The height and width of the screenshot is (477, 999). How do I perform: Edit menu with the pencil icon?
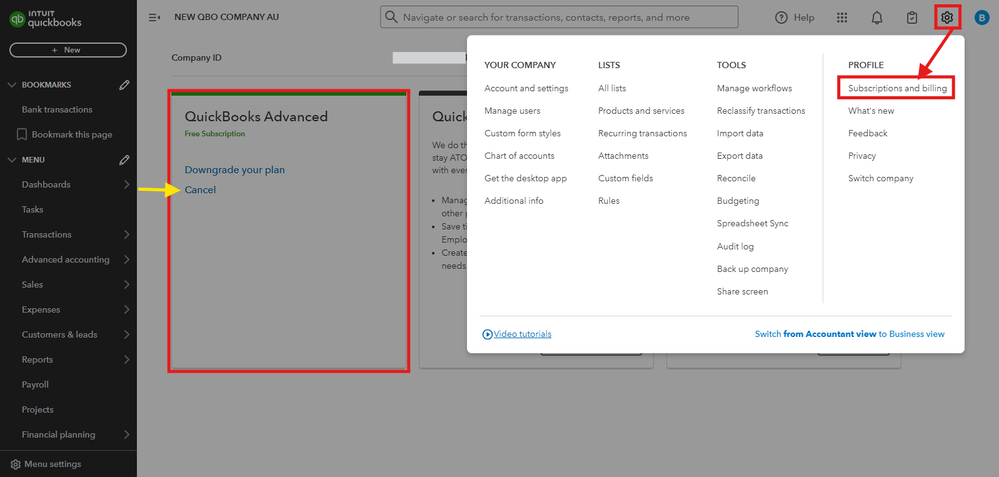click(x=125, y=160)
